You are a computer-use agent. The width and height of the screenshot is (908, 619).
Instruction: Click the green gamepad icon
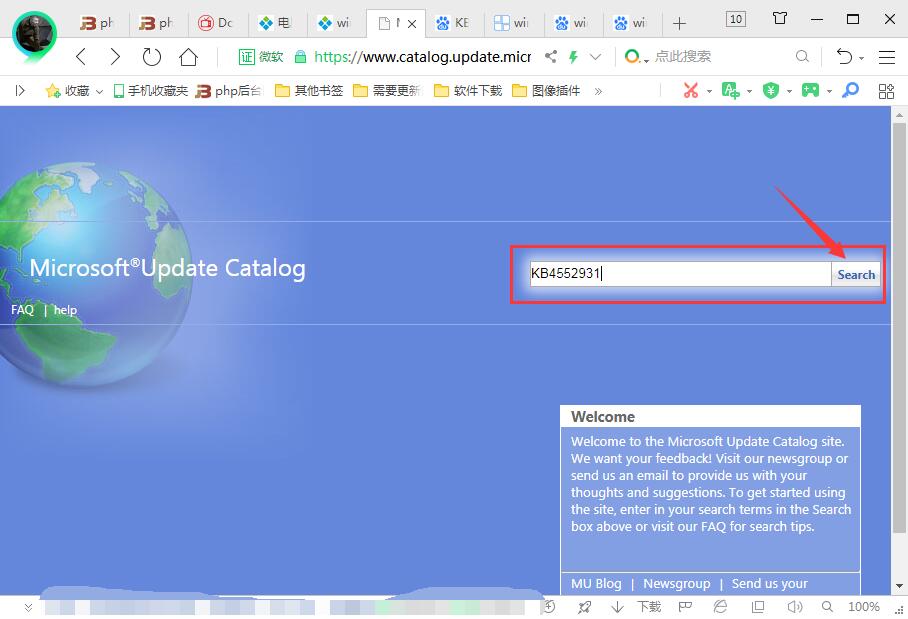[x=810, y=90]
